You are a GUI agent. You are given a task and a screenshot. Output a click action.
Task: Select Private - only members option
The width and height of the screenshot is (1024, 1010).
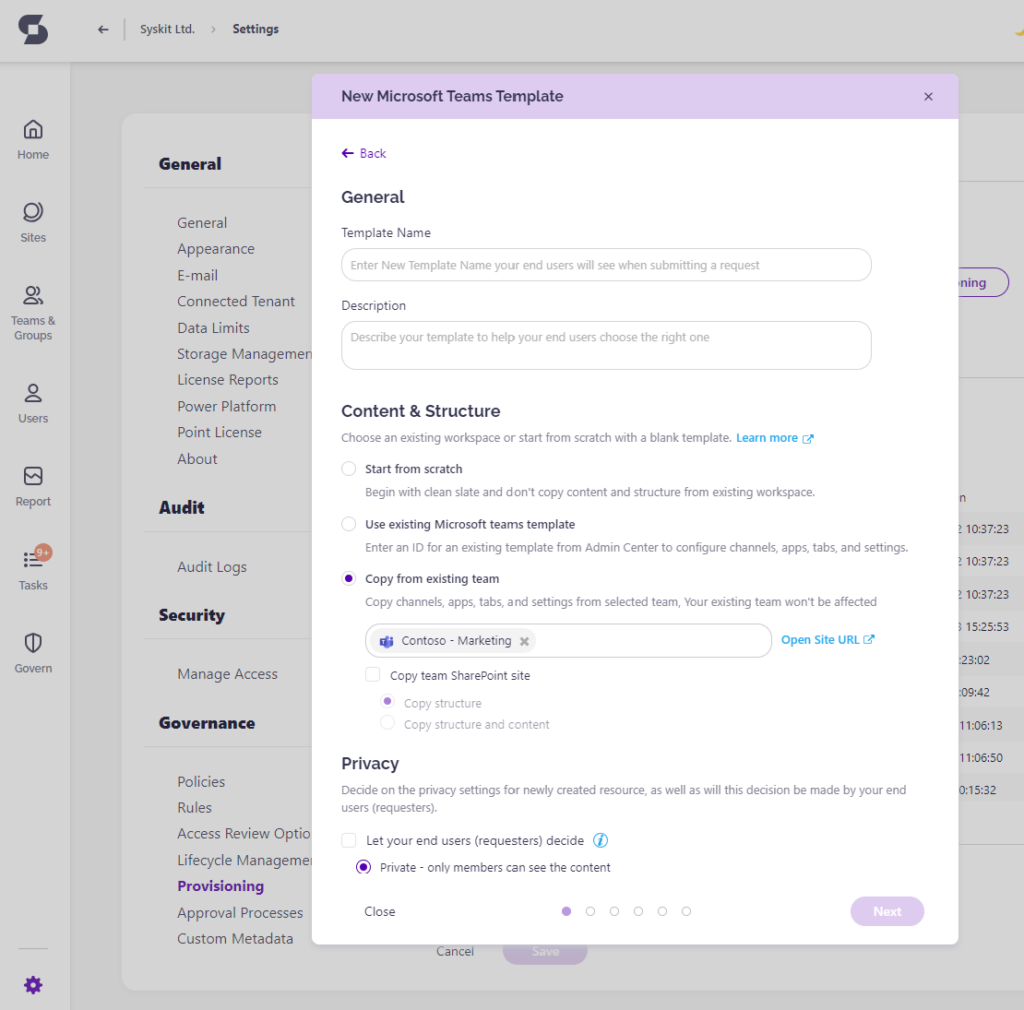(x=363, y=867)
